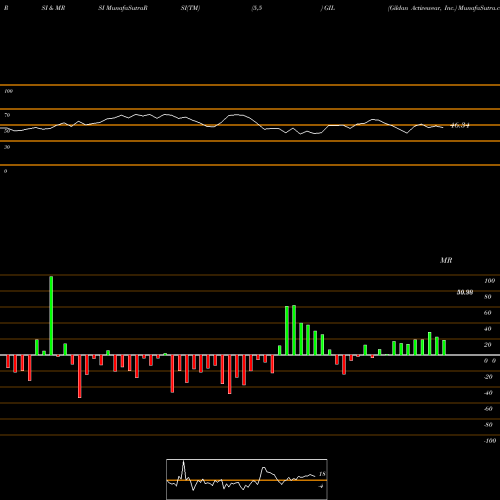Click the "SI MunafaSutraR" header text

(x=123, y=8)
